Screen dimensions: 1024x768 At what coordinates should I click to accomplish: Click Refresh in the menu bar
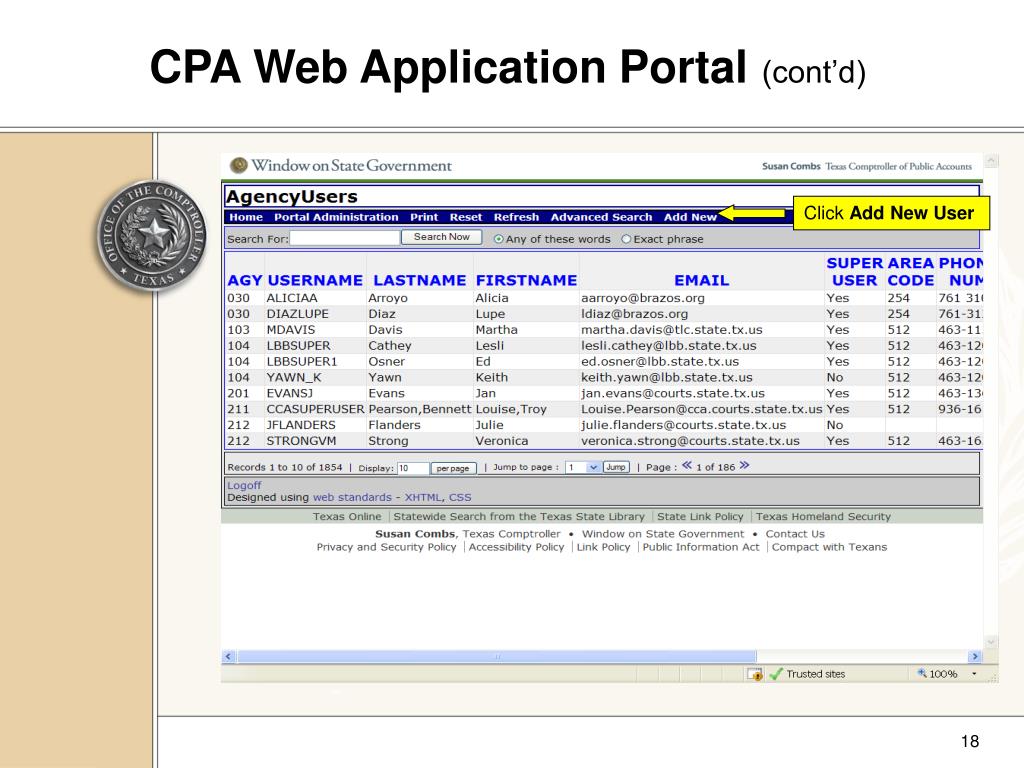pos(517,217)
